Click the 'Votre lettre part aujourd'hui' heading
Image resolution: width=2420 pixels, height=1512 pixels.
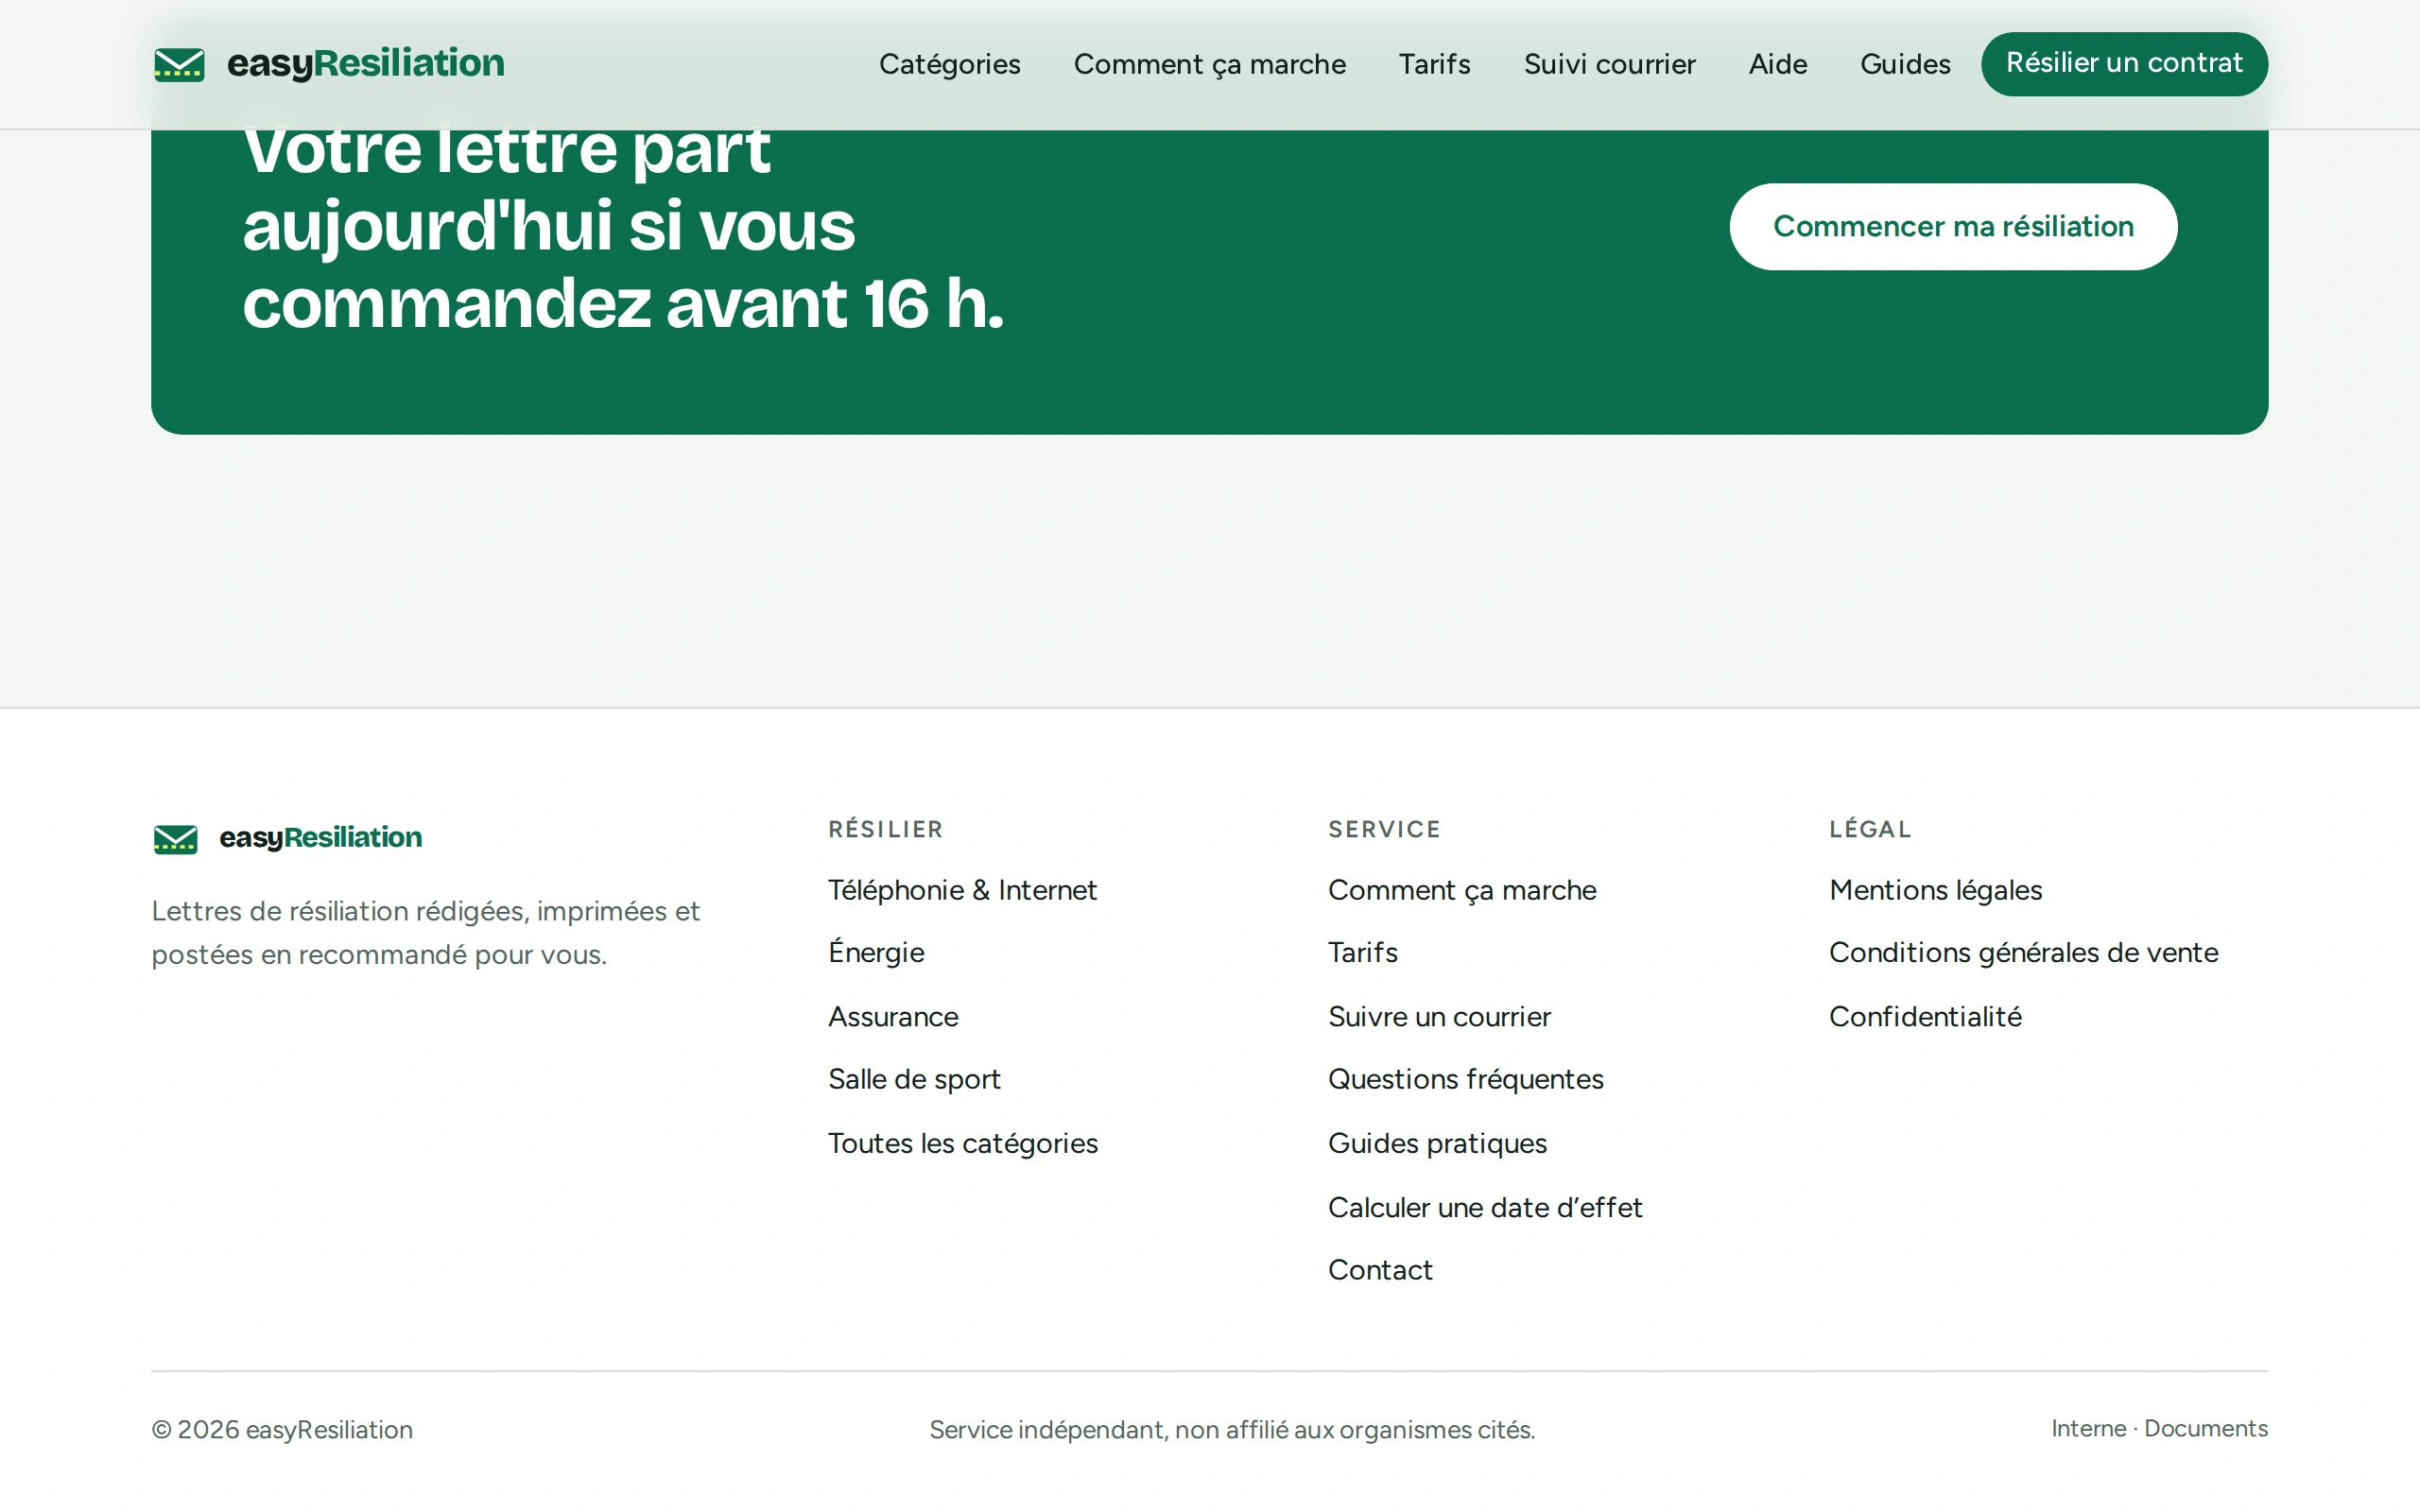623,226
